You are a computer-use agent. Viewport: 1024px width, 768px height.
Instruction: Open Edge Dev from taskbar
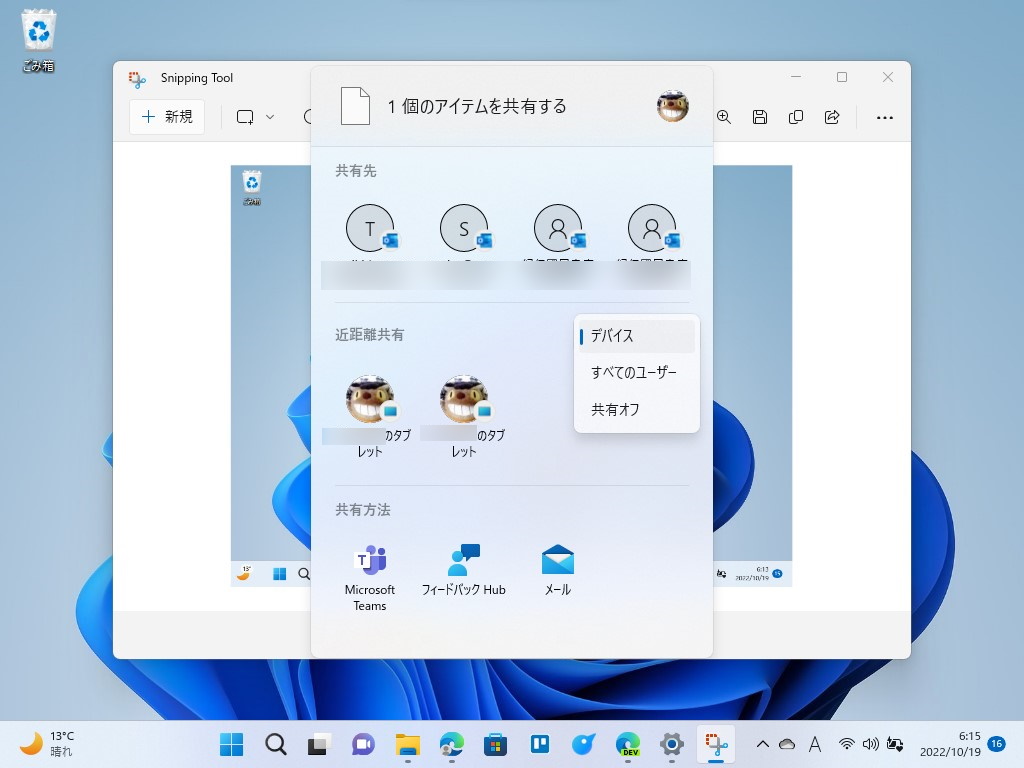click(628, 744)
